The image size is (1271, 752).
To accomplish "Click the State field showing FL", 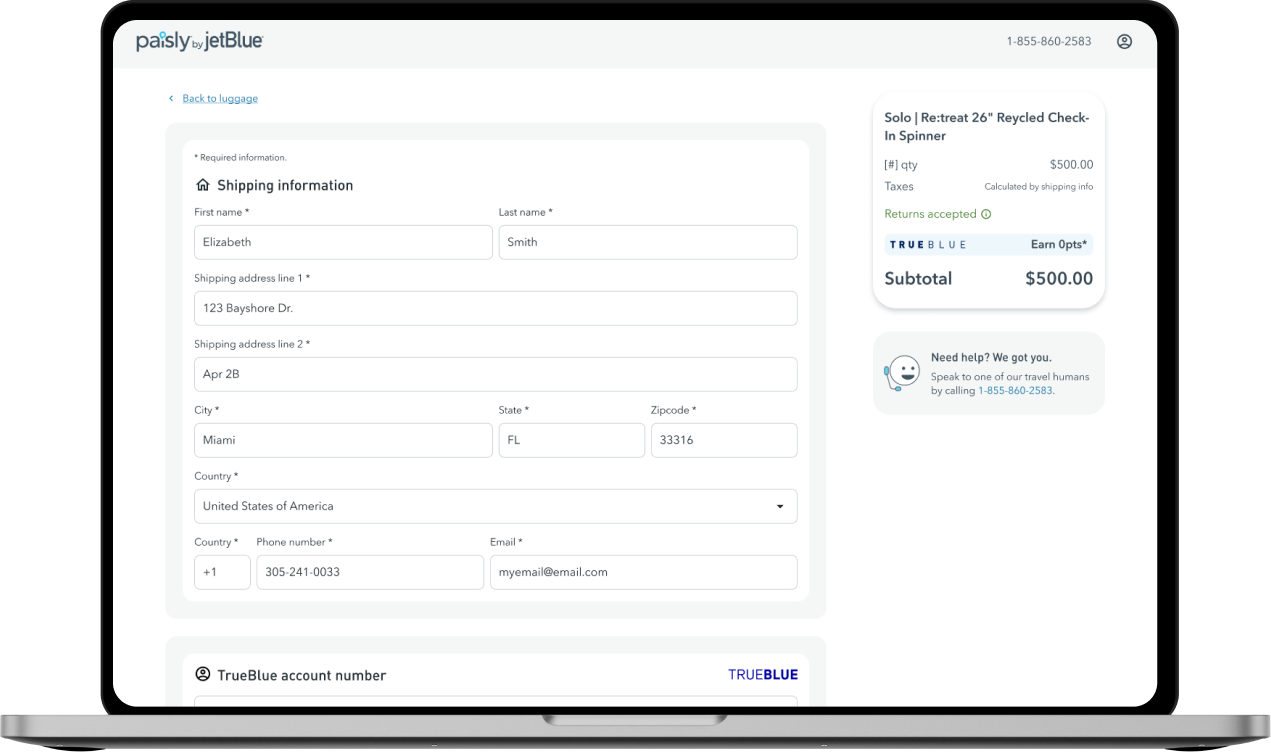I will (x=572, y=440).
